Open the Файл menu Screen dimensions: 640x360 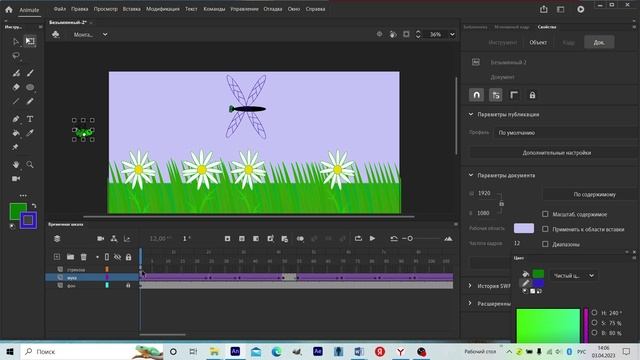(60, 9)
